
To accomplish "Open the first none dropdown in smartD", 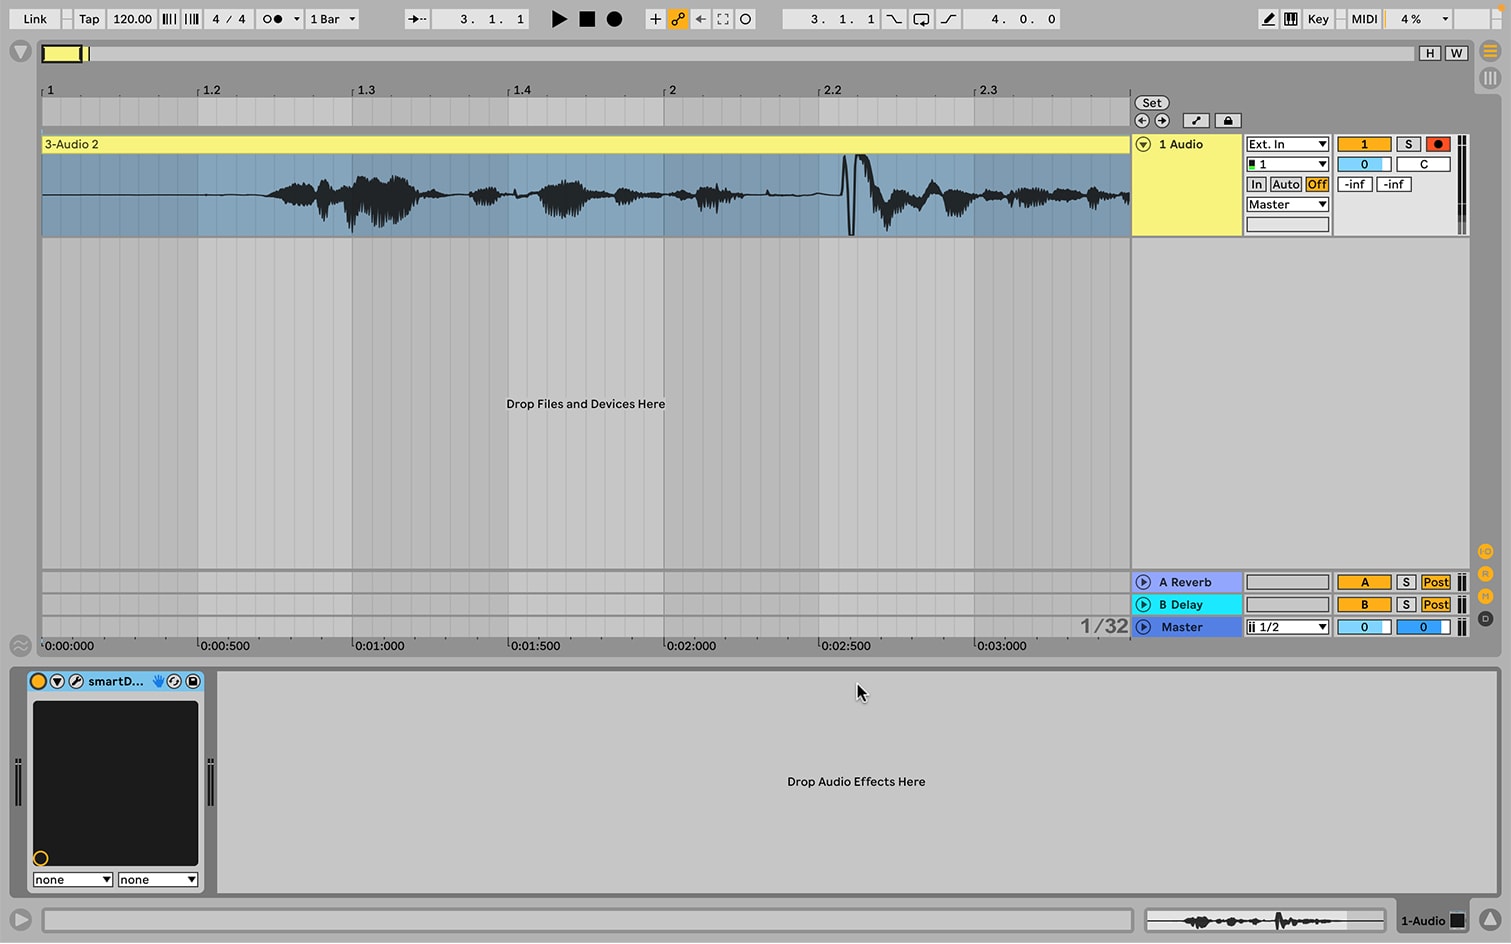I will click(x=72, y=880).
